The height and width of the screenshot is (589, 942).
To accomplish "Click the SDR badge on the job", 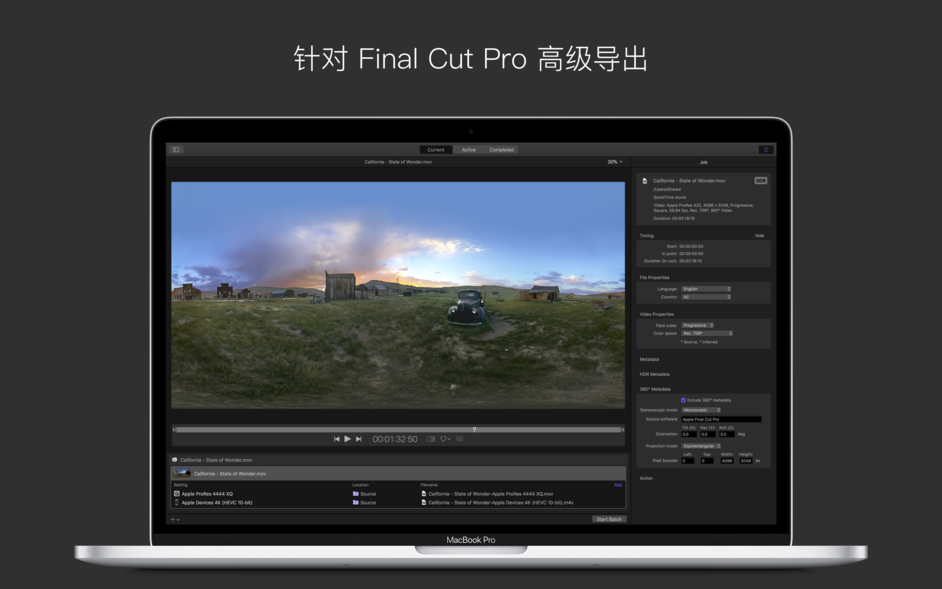I will pos(760,179).
